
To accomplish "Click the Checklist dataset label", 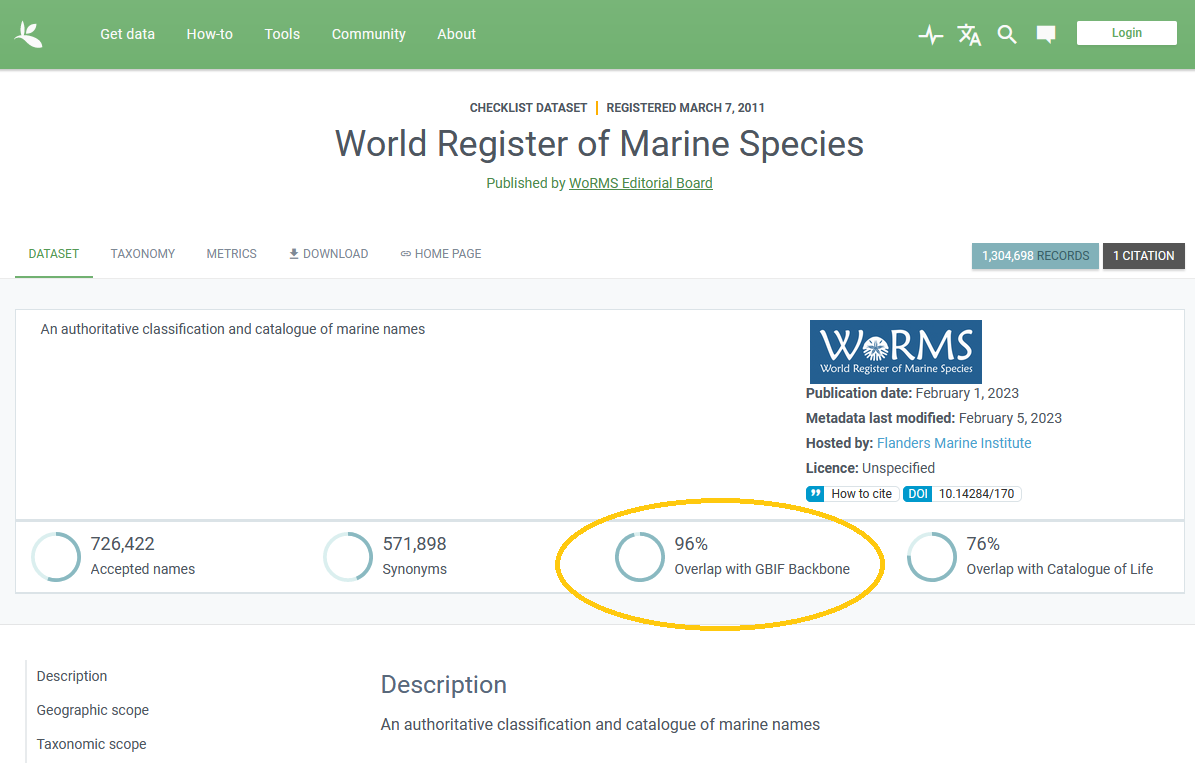I will (x=528, y=107).
